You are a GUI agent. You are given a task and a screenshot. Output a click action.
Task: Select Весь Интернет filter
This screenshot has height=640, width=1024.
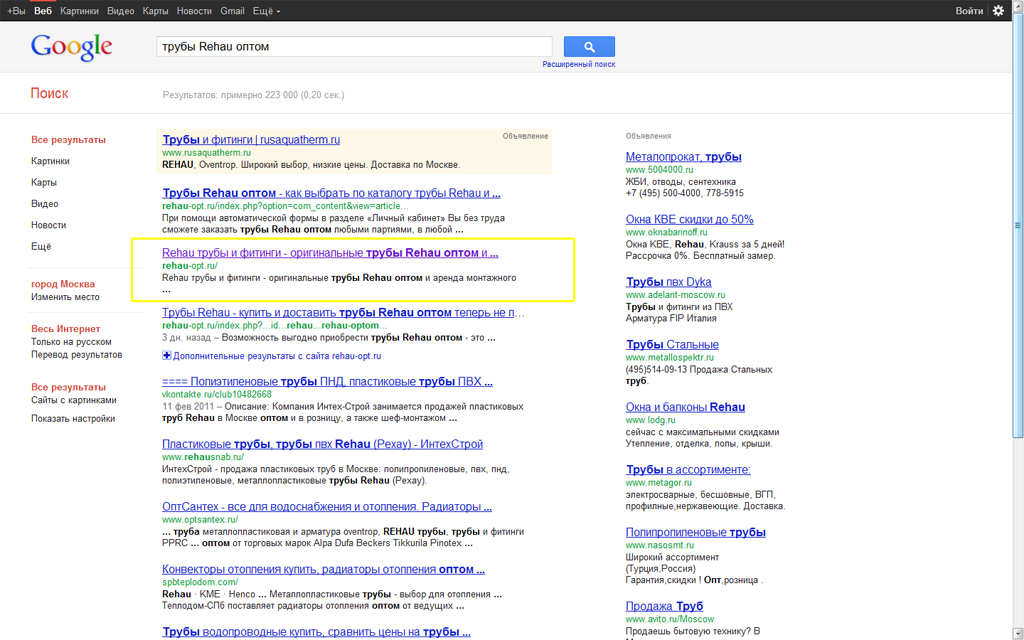click(66, 328)
